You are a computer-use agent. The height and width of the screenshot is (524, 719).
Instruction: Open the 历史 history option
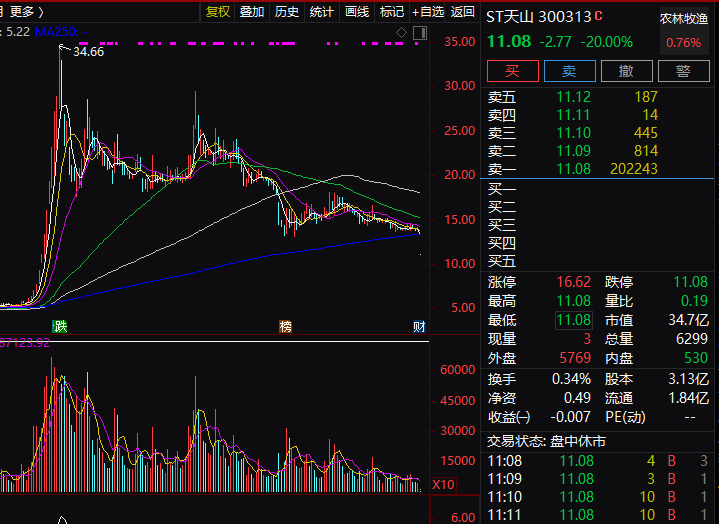287,11
